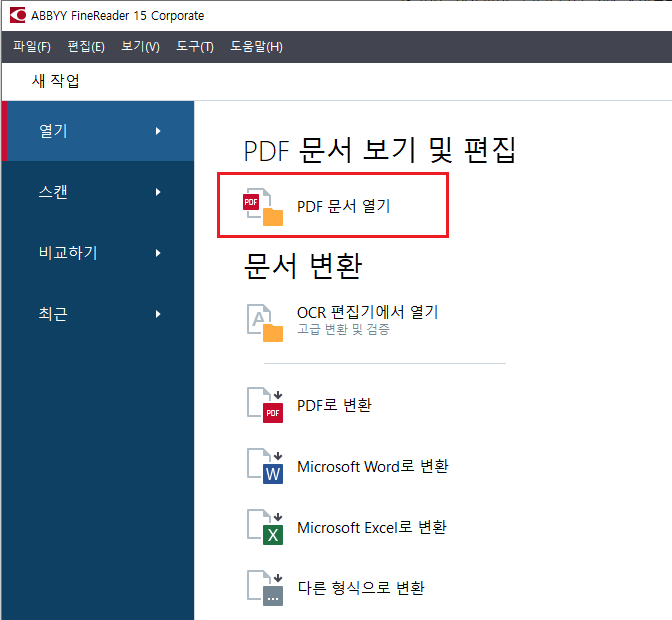Click the OCR editor folder icon
672x620 pixels.
(x=265, y=323)
